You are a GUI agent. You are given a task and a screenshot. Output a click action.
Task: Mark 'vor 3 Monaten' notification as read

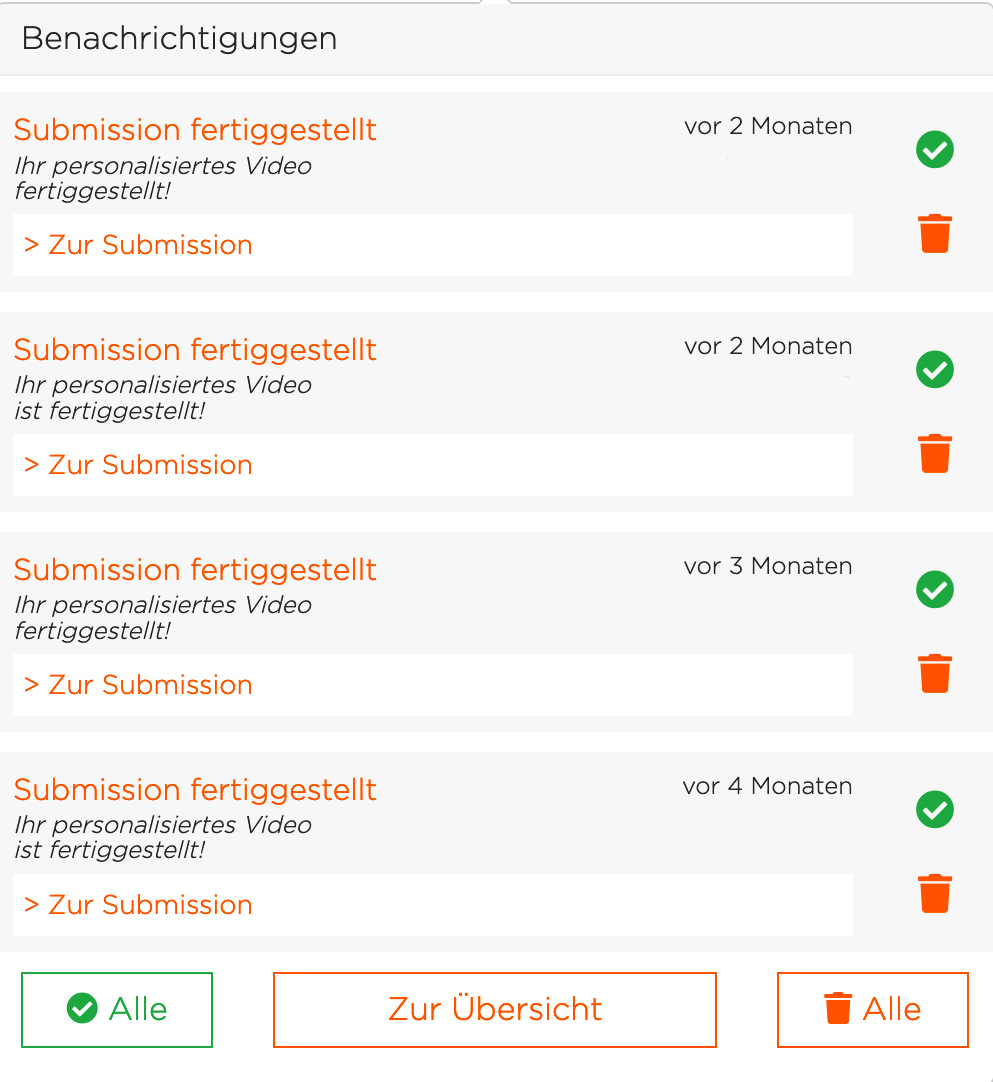click(x=935, y=589)
